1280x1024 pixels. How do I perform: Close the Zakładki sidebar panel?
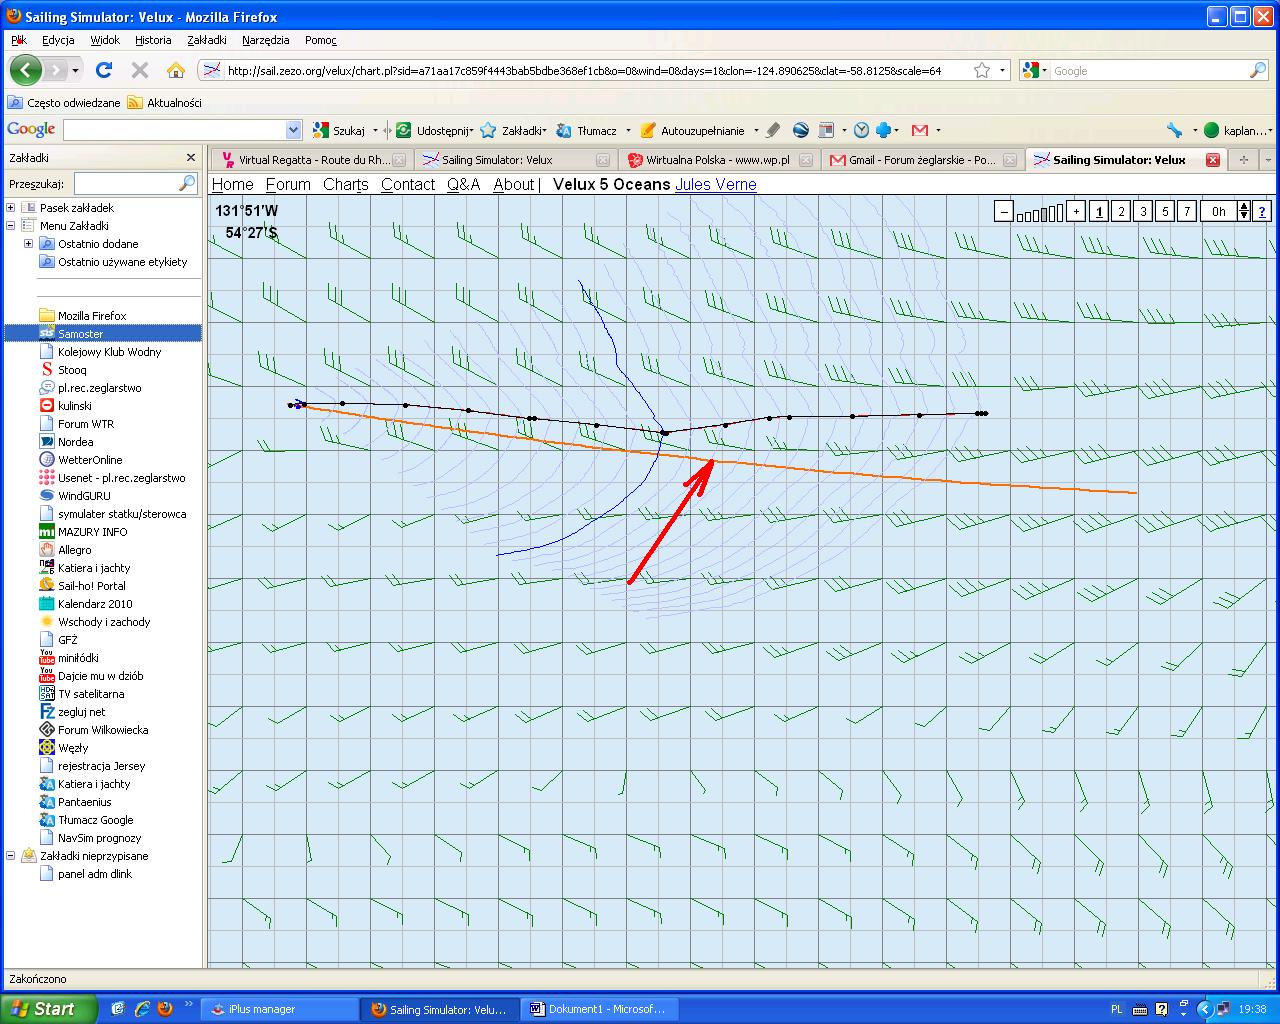pyautogui.click(x=191, y=158)
